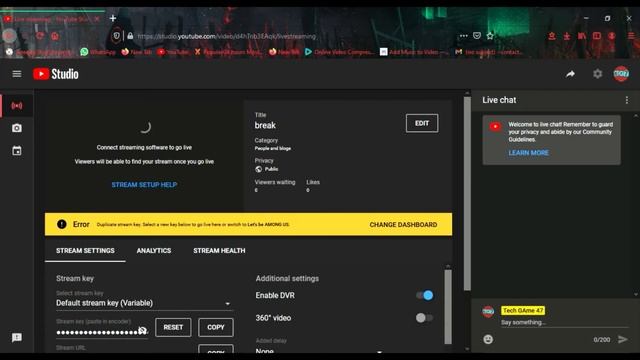
Task: Reveal the stream key with eye icon
Action: point(142,330)
